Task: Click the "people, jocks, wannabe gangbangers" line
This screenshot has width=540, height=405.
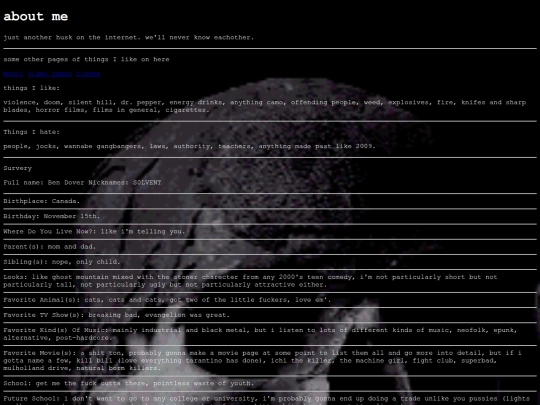Action: click(189, 146)
